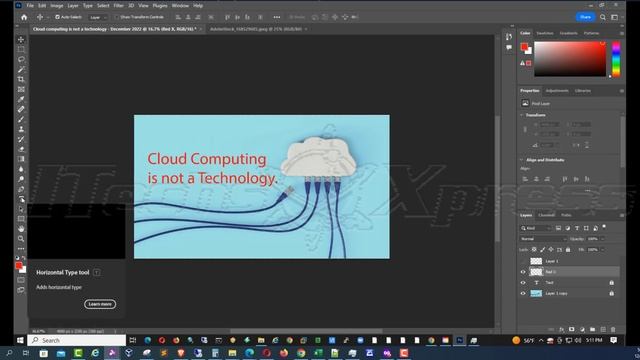Click the Home icon in the options bar
640x360 pixels.
click(x=24, y=17)
